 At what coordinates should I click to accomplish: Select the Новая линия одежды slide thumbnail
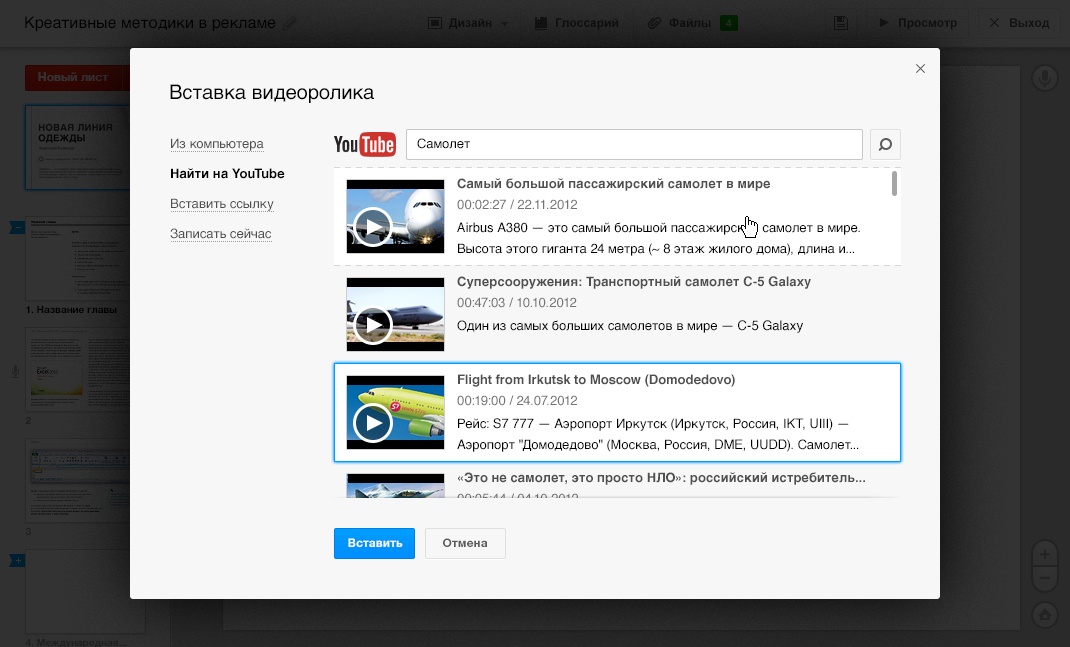point(77,147)
